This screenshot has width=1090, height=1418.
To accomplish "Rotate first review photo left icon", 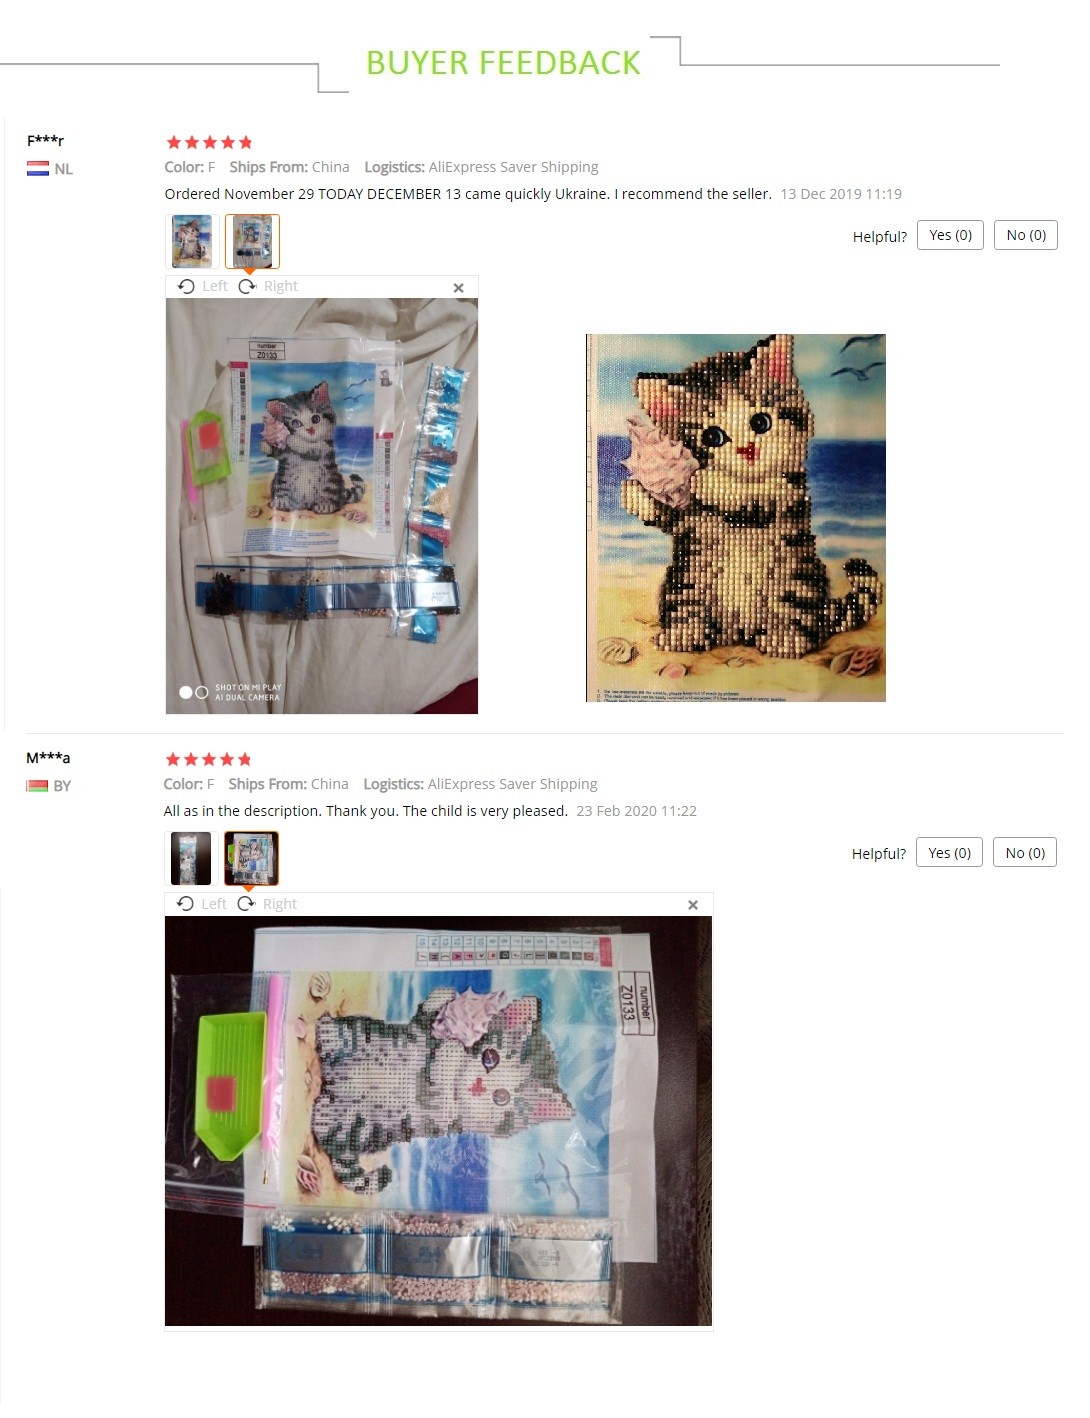I will point(186,286).
